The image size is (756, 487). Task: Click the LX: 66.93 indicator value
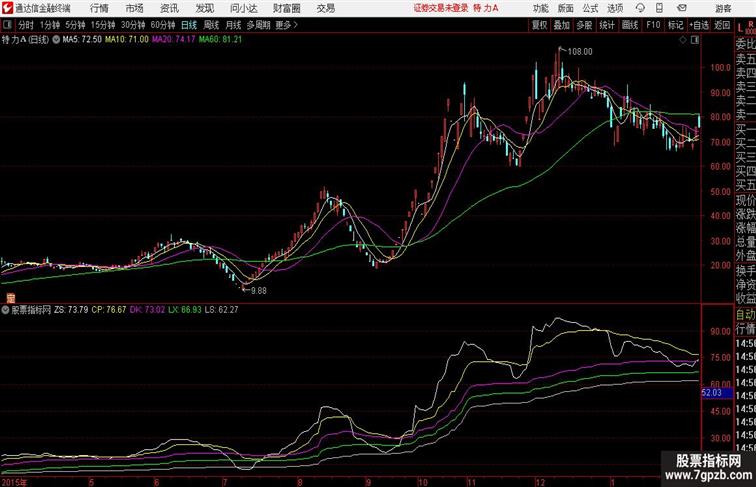tap(185, 310)
